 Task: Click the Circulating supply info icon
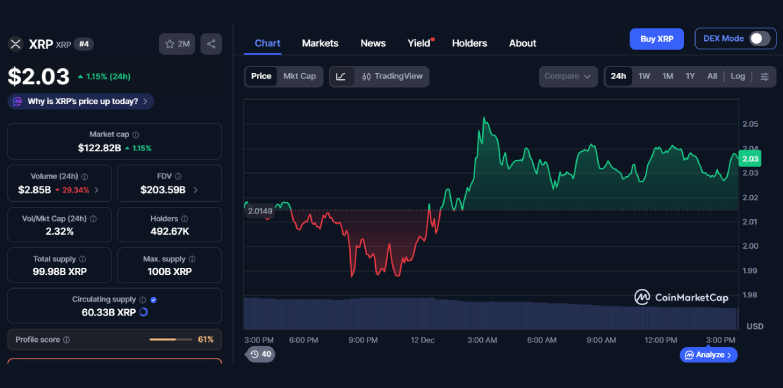click(x=142, y=300)
